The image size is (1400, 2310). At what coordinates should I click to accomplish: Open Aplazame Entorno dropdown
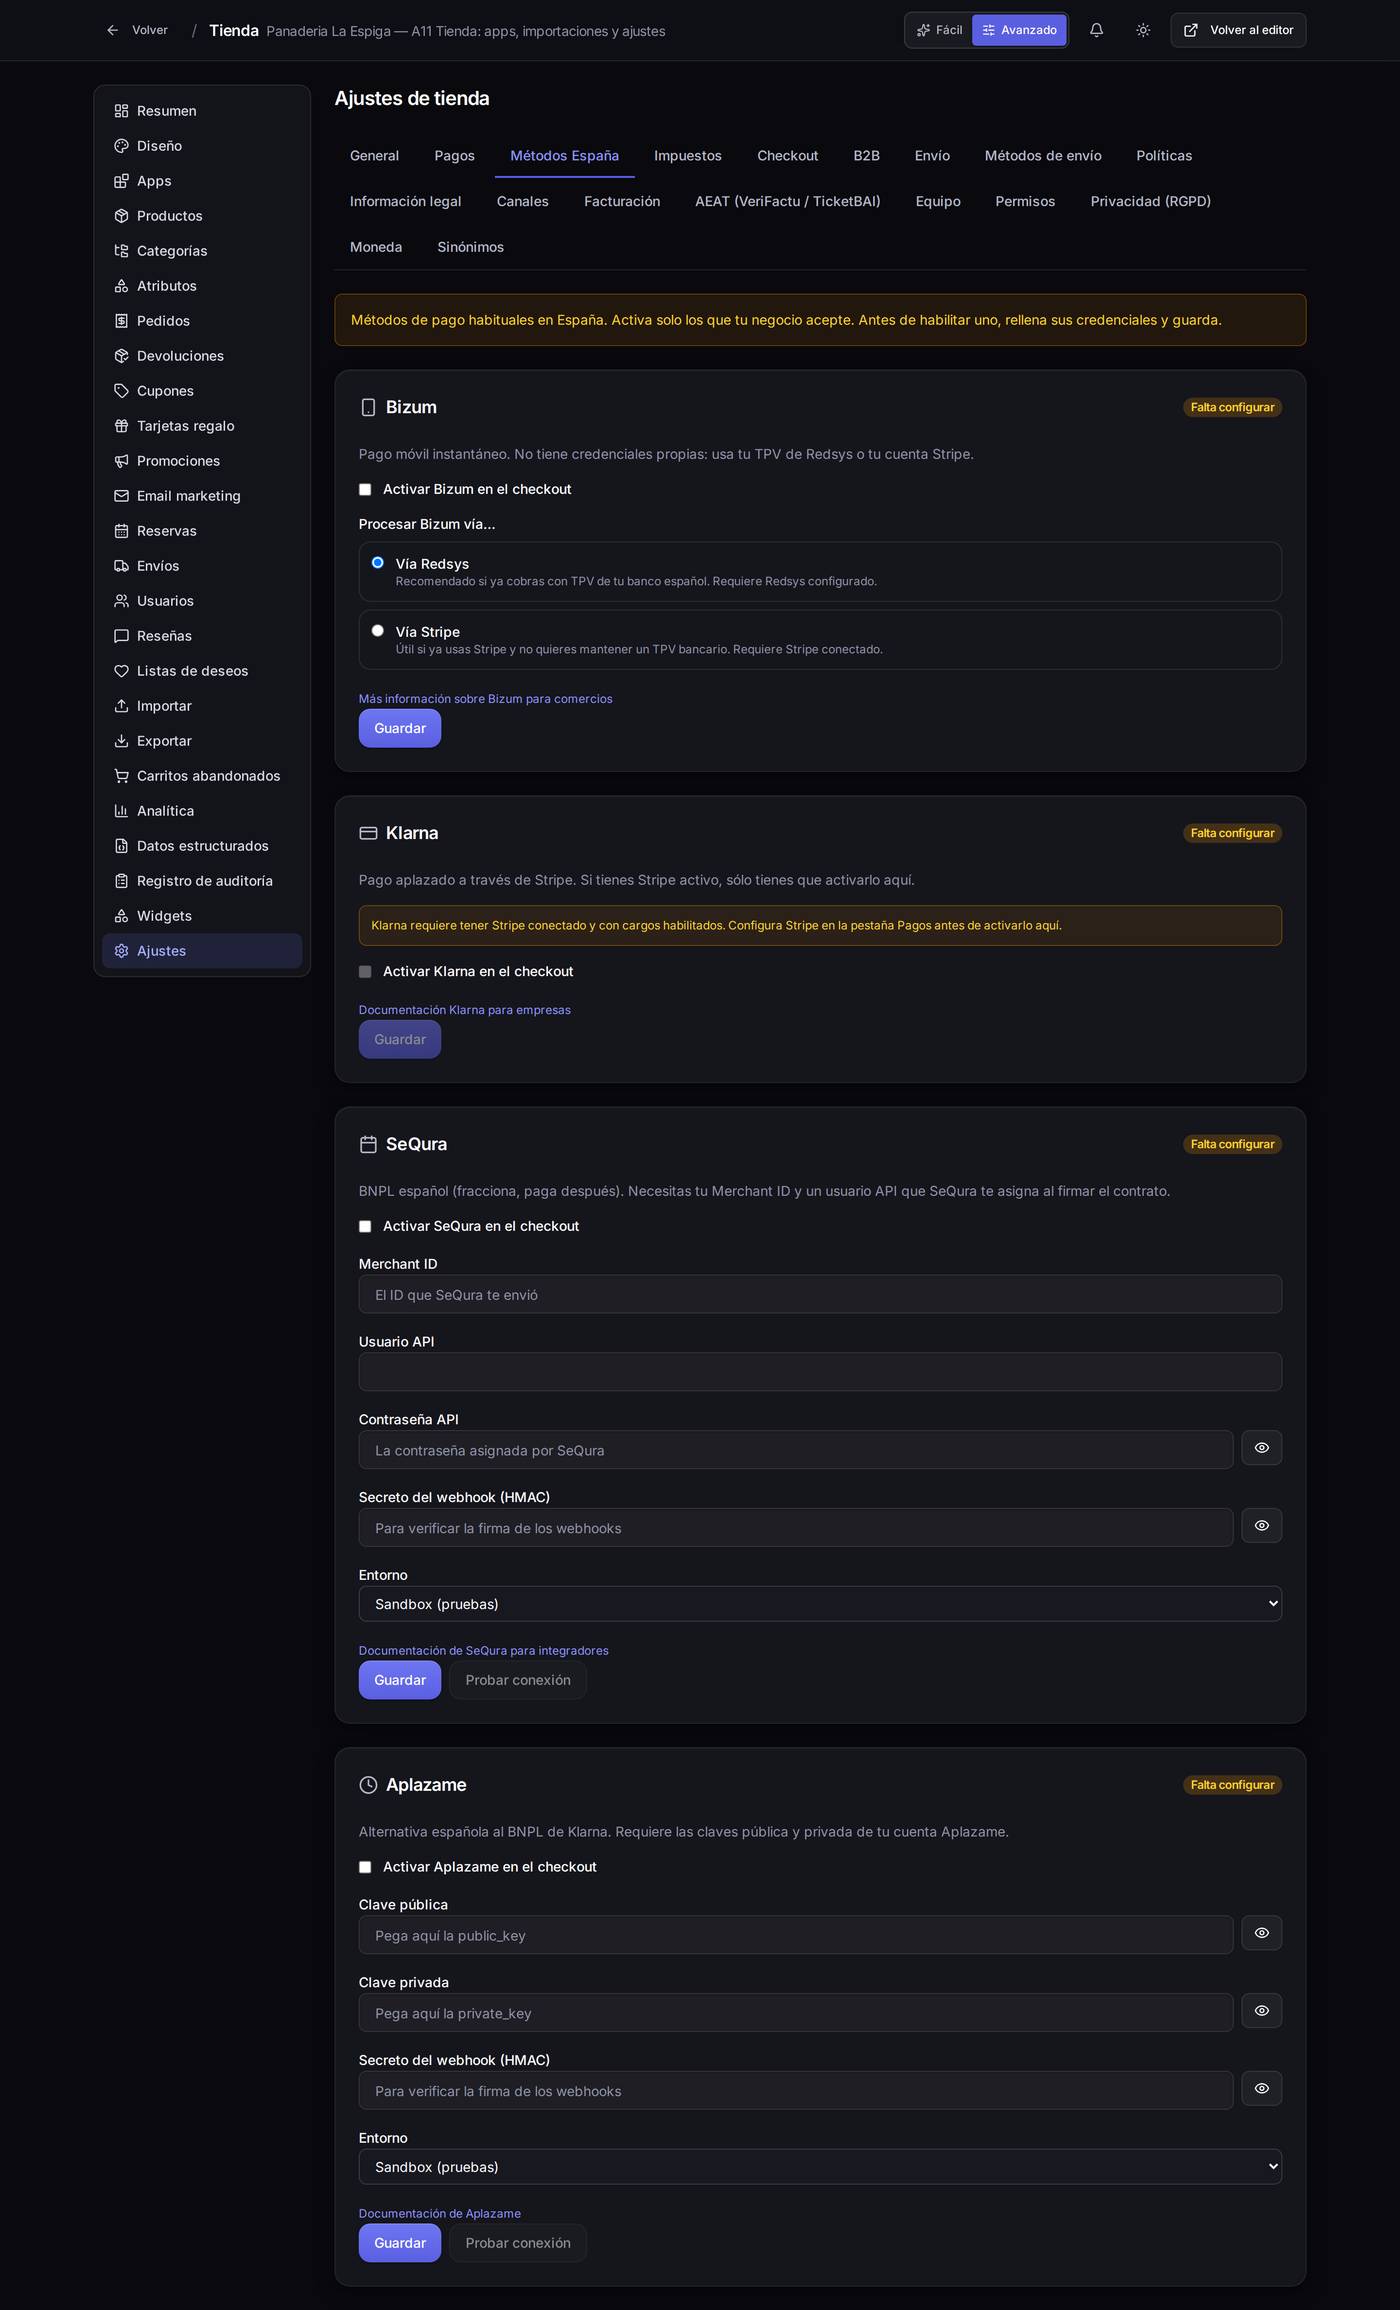pos(820,2167)
